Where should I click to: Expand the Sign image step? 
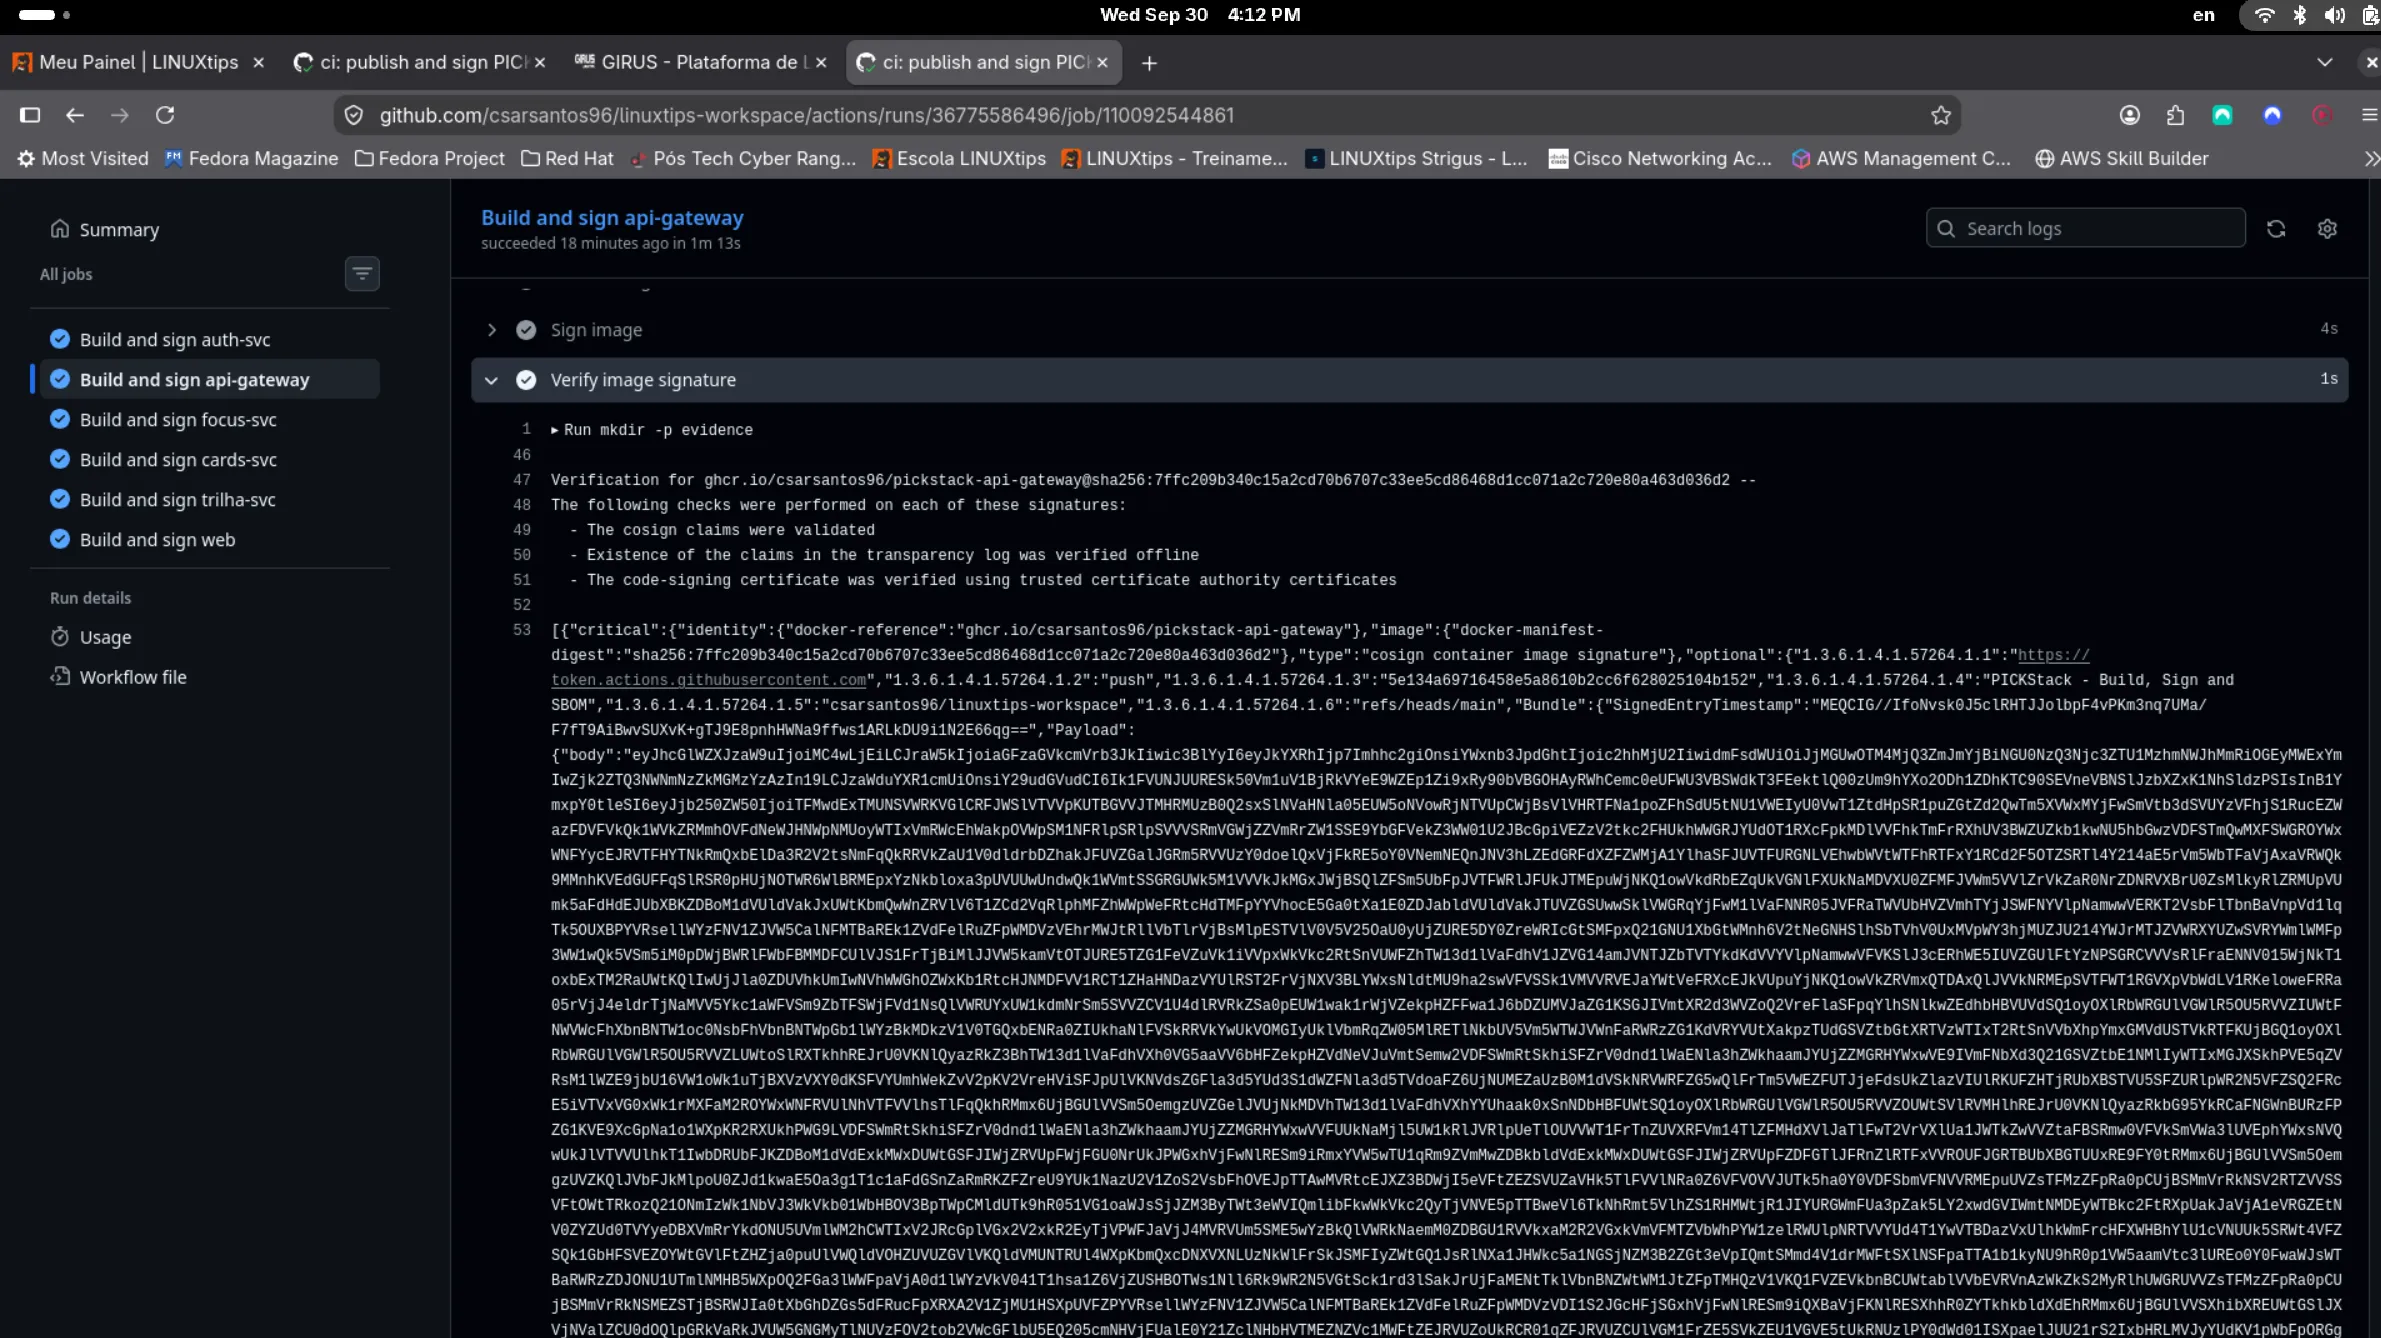pos(1409,330)
